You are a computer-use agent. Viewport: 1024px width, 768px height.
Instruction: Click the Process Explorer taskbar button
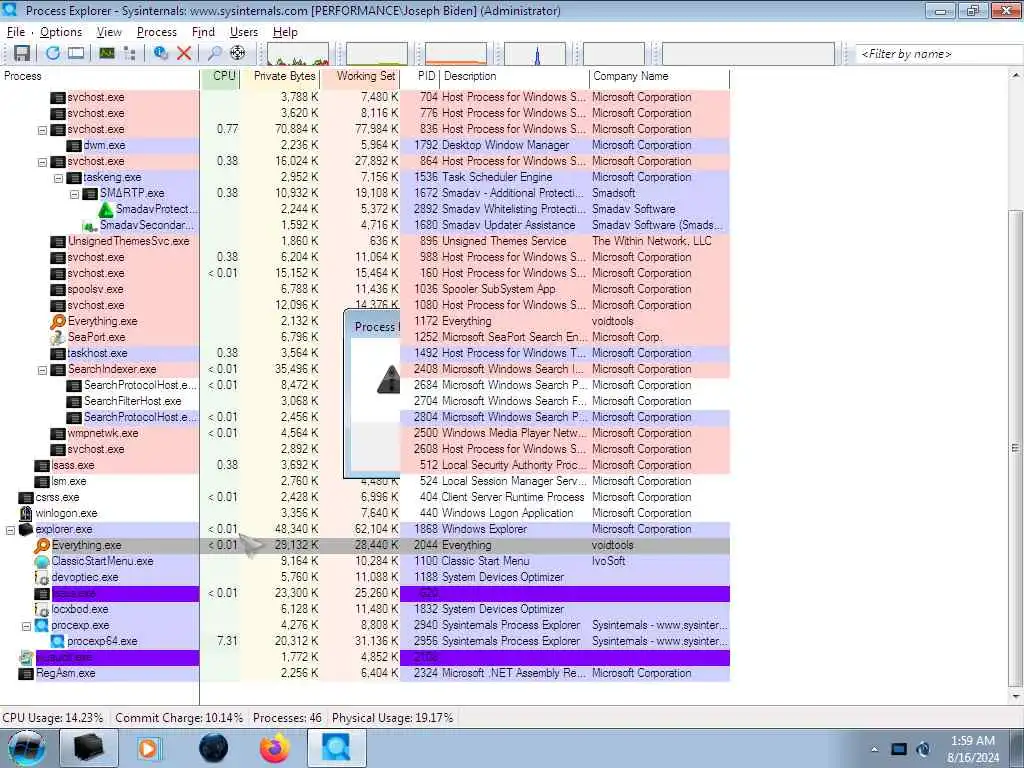pos(336,748)
